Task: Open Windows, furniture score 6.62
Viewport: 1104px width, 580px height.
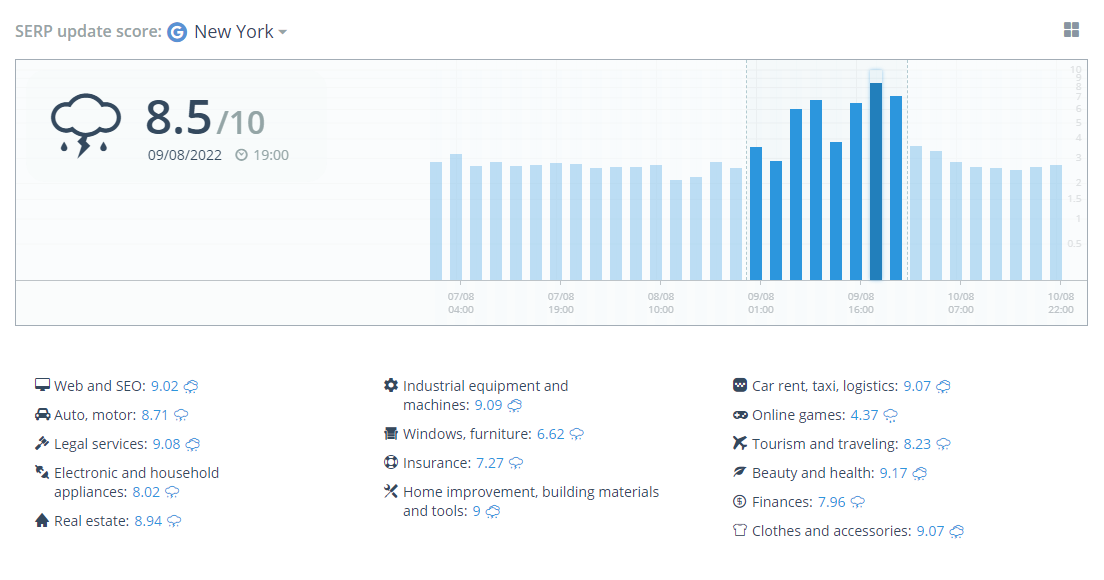Action: tap(551, 434)
